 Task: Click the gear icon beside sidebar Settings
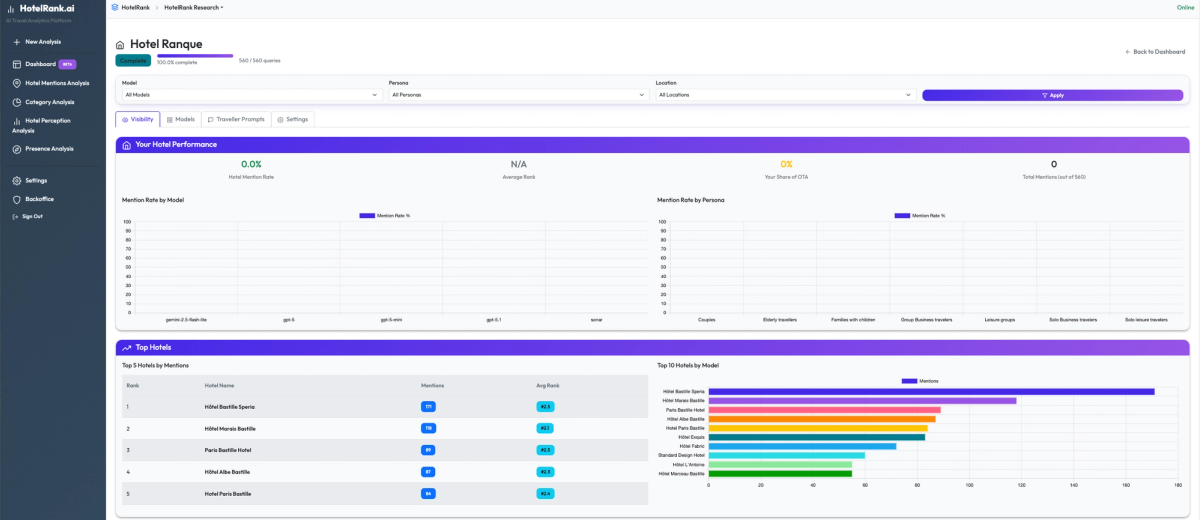coord(16,181)
